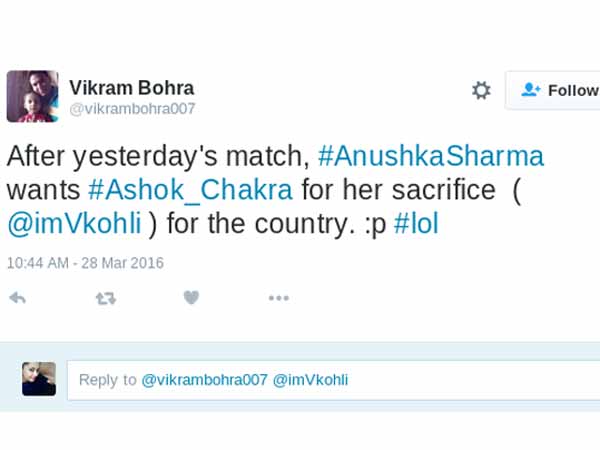Image resolution: width=600 pixels, height=450 pixels.
Task: Click the add-person icon on Follow
Action: coord(531,91)
